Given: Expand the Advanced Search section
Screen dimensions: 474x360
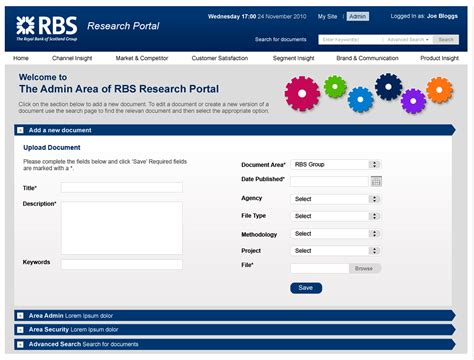Looking at the screenshot, I should point(20,344).
